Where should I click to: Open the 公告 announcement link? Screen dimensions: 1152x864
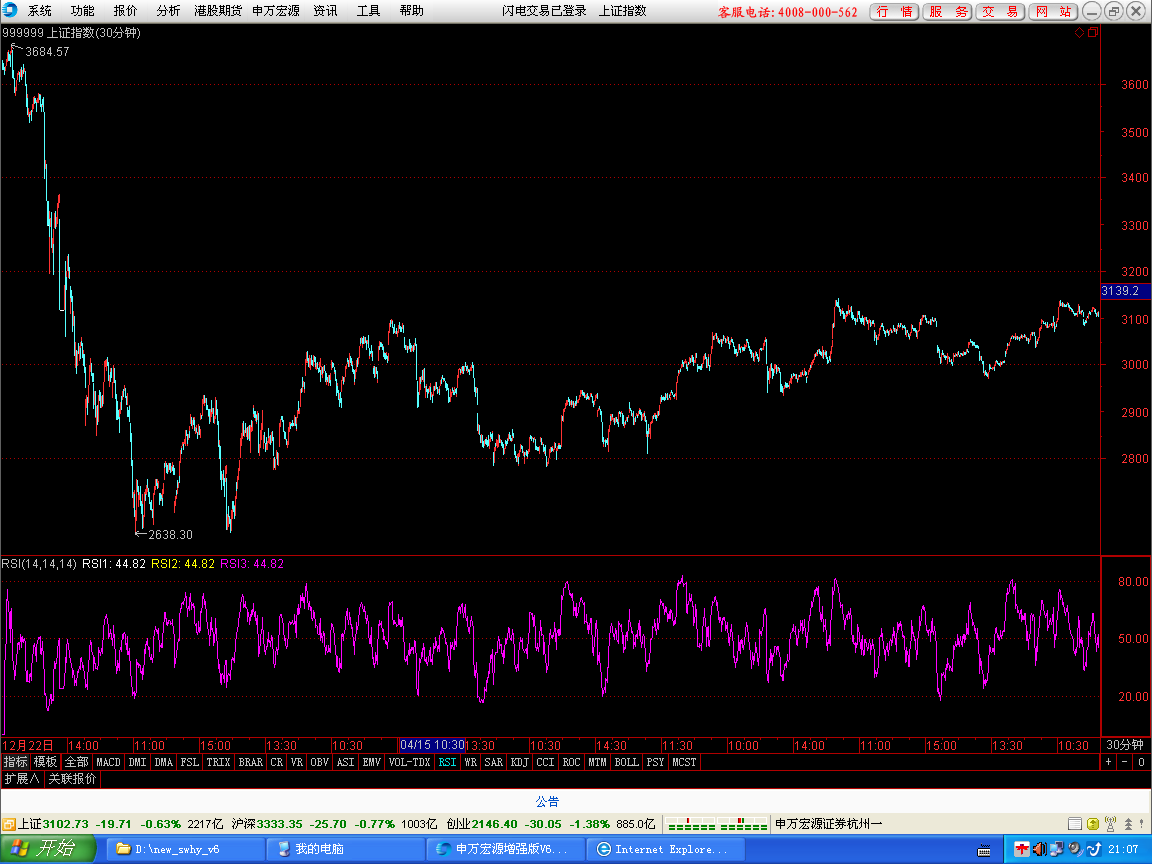tap(547, 802)
